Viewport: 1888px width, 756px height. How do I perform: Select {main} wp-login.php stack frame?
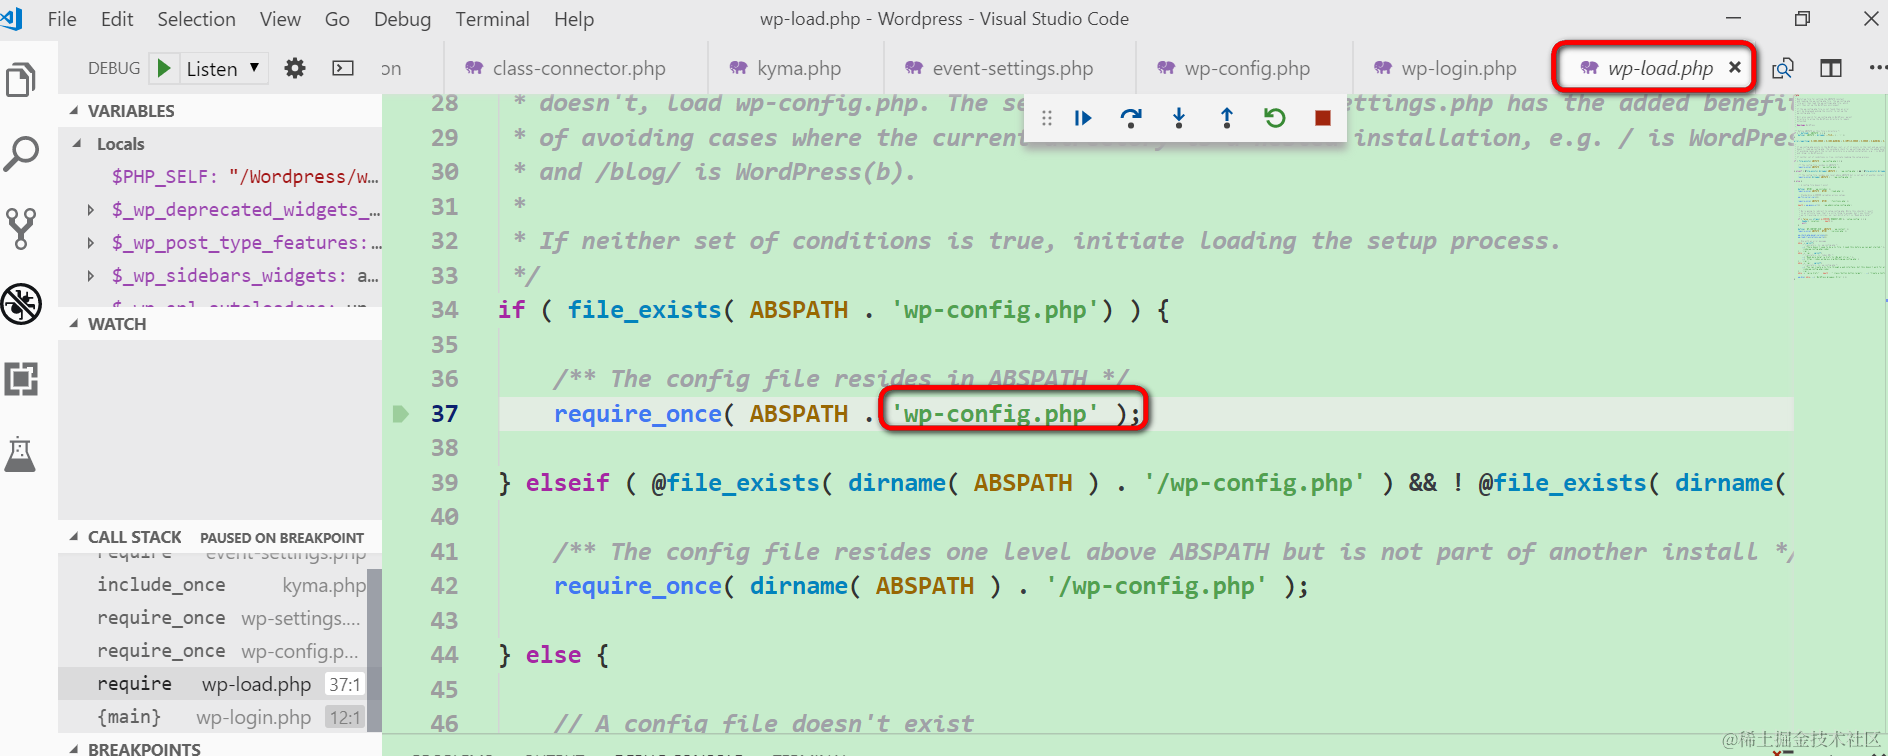(x=212, y=717)
